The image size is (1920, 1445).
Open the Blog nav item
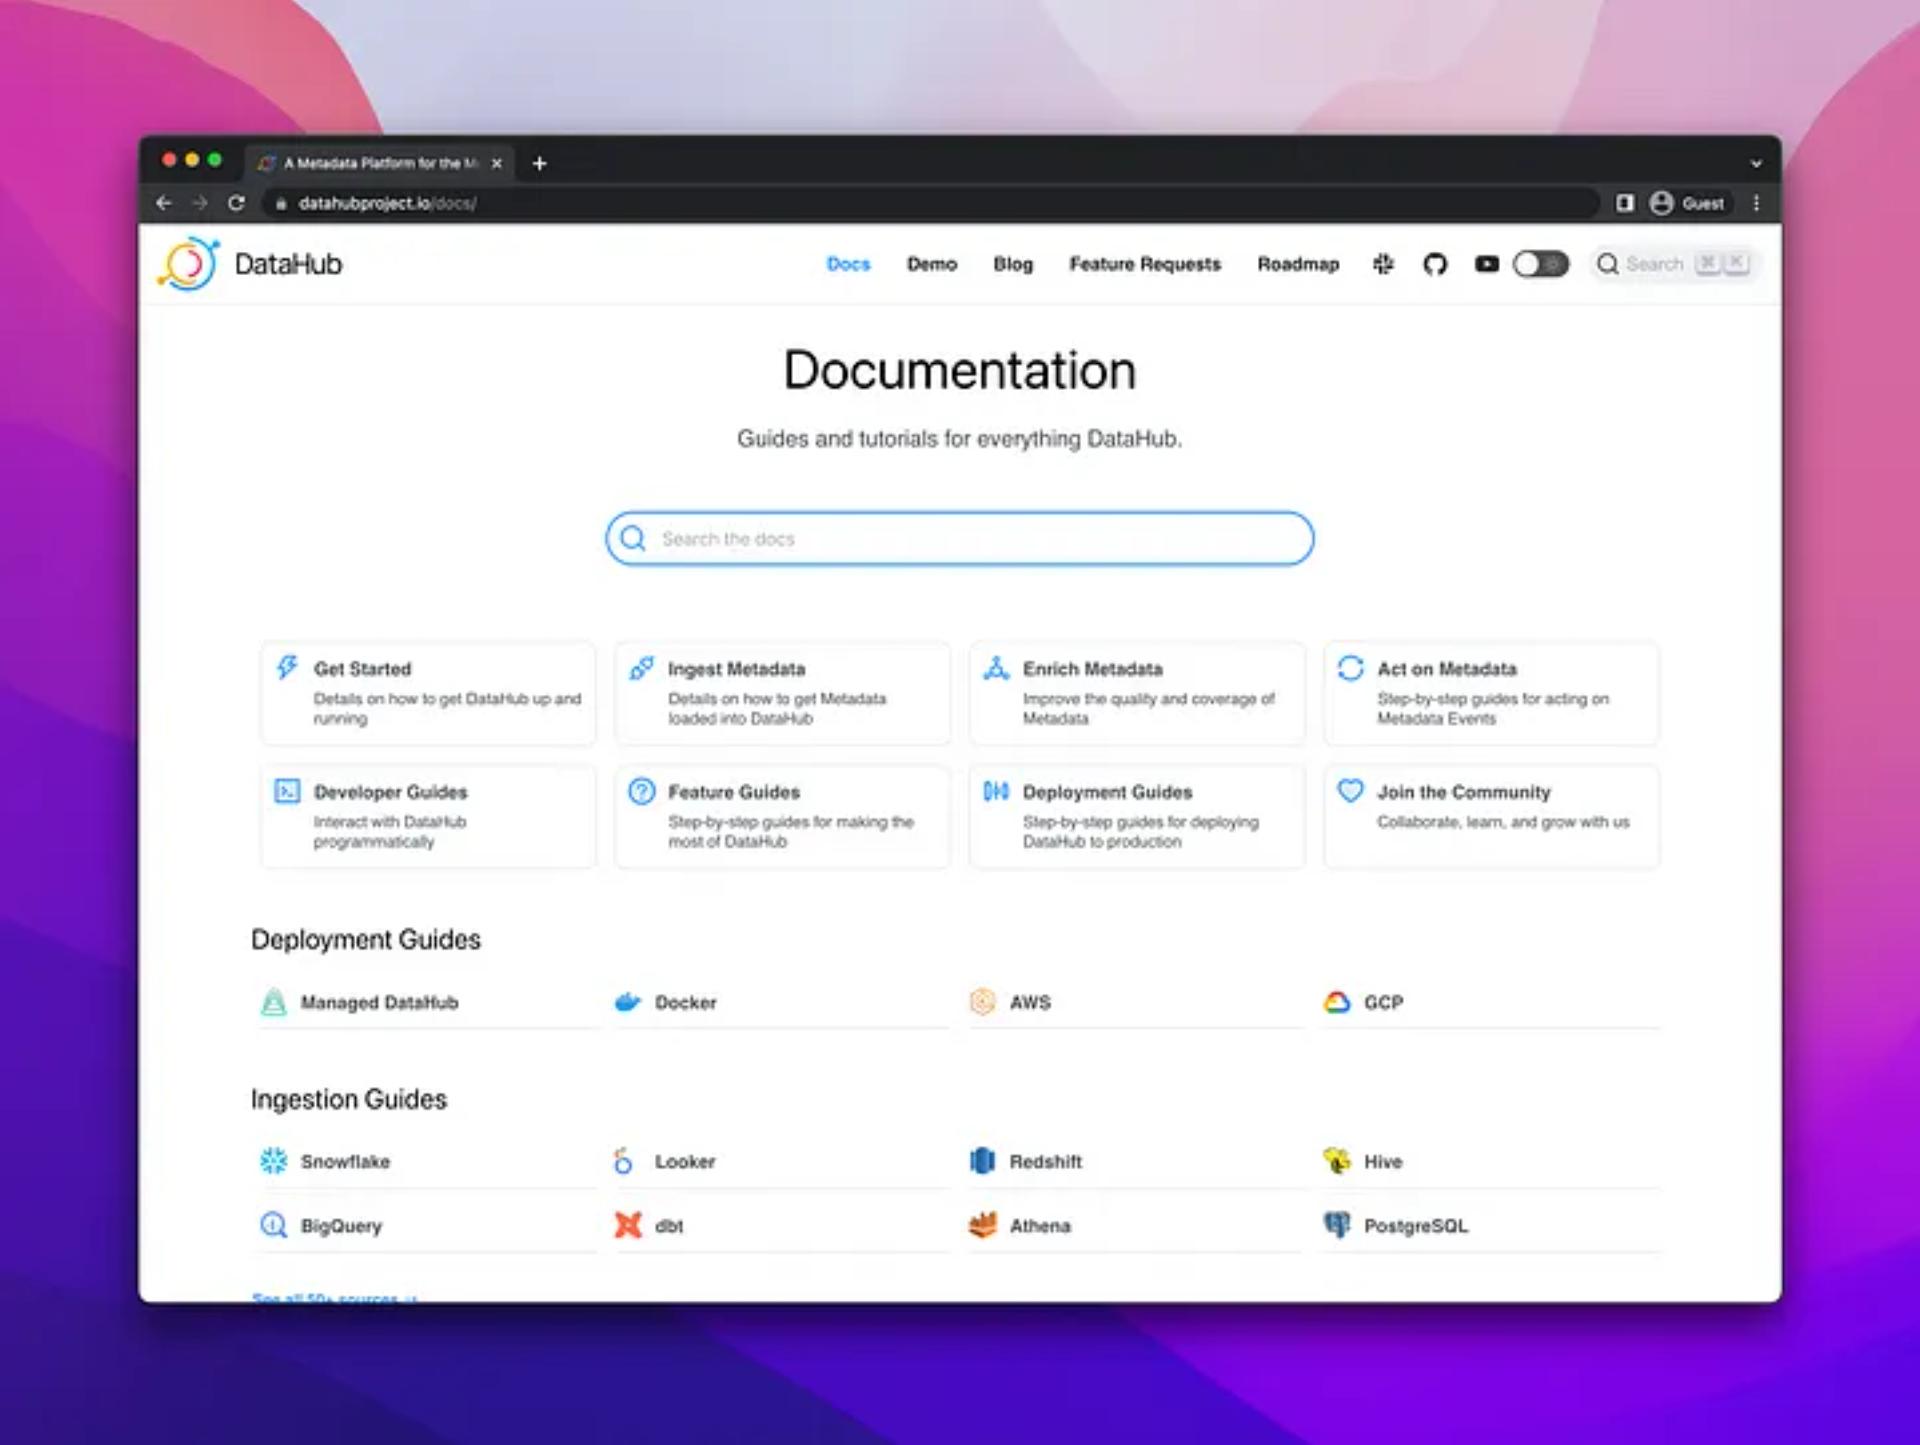point(1013,264)
